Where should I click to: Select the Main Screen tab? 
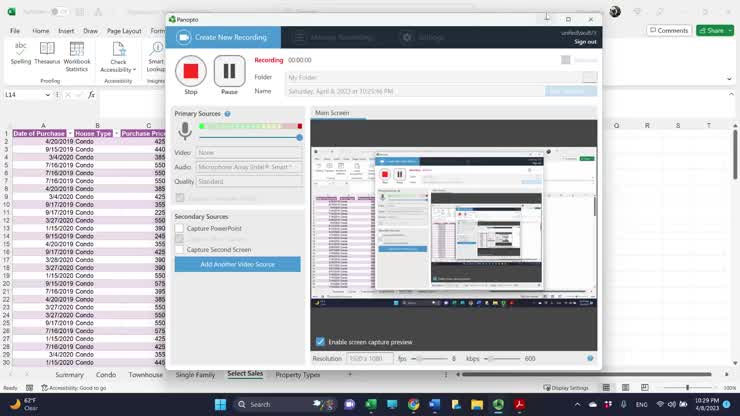pyautogui.click(x=332, y=113)
